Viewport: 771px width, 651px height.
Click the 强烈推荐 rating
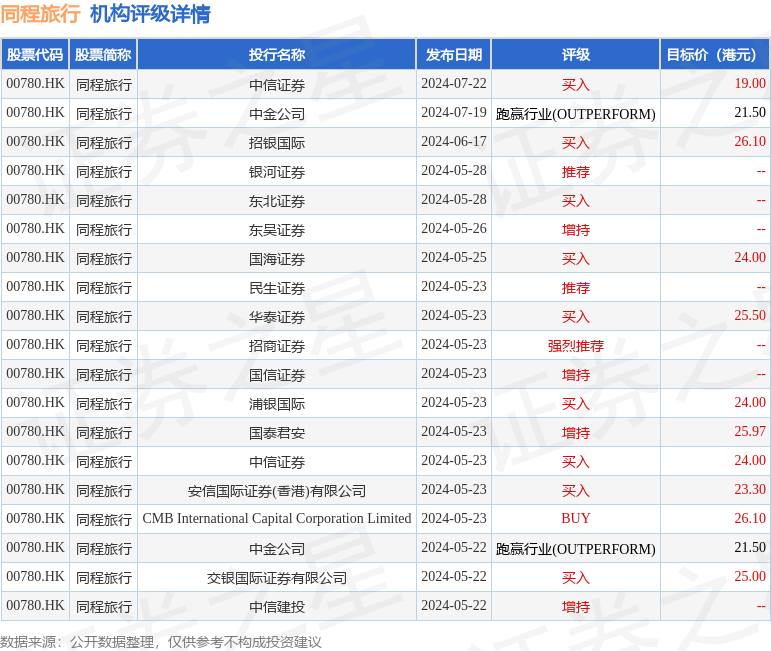click(576, 346)
